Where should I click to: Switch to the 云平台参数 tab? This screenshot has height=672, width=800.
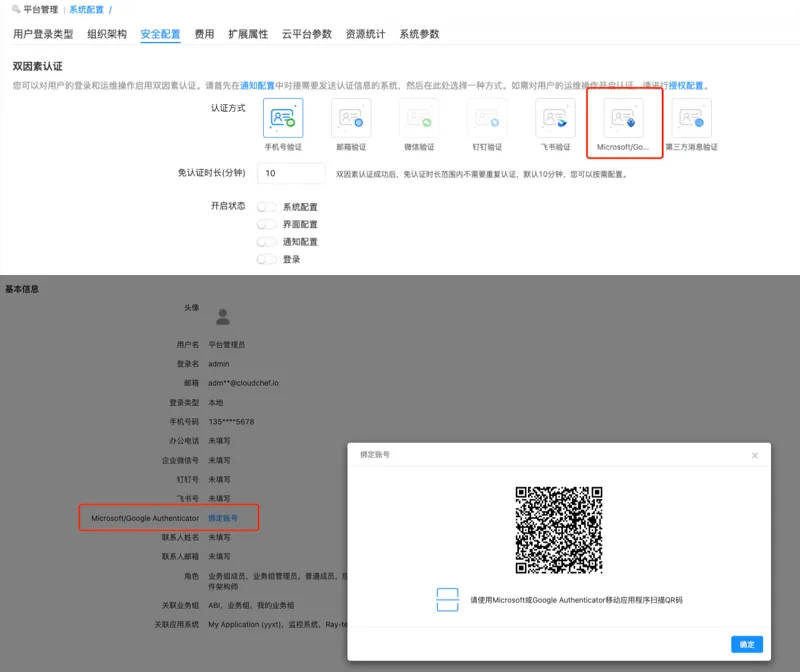(307, 34)
